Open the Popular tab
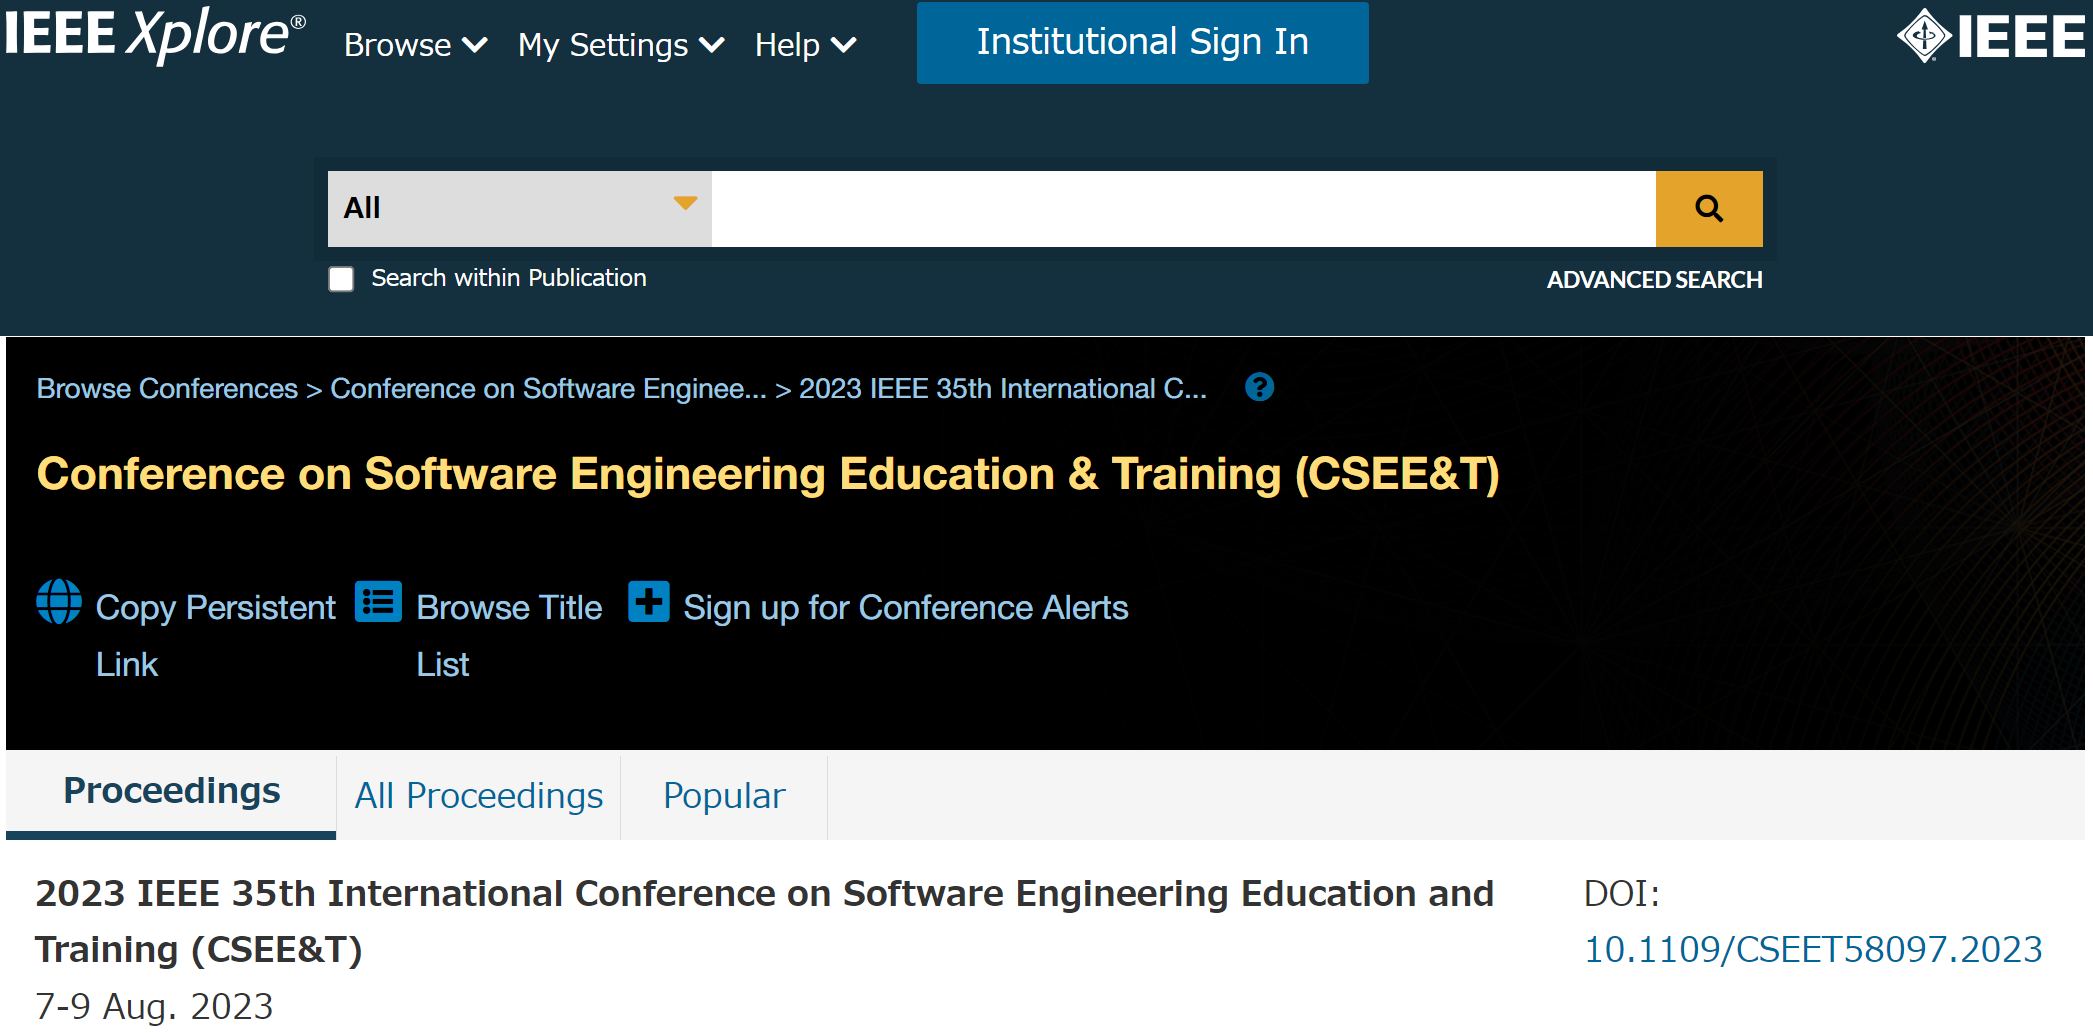This screenshot has height=1033, width=2093. point(724,796)
